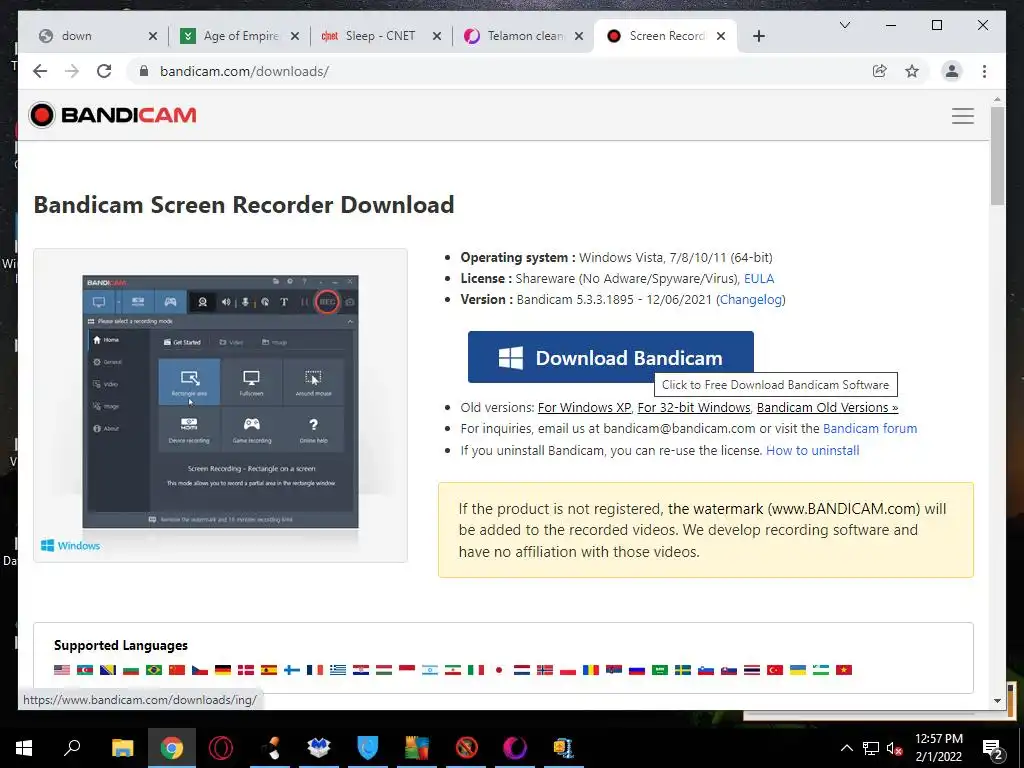Open the For Windows XP link
Viewport: 1024px width, 768px height.
584,408
